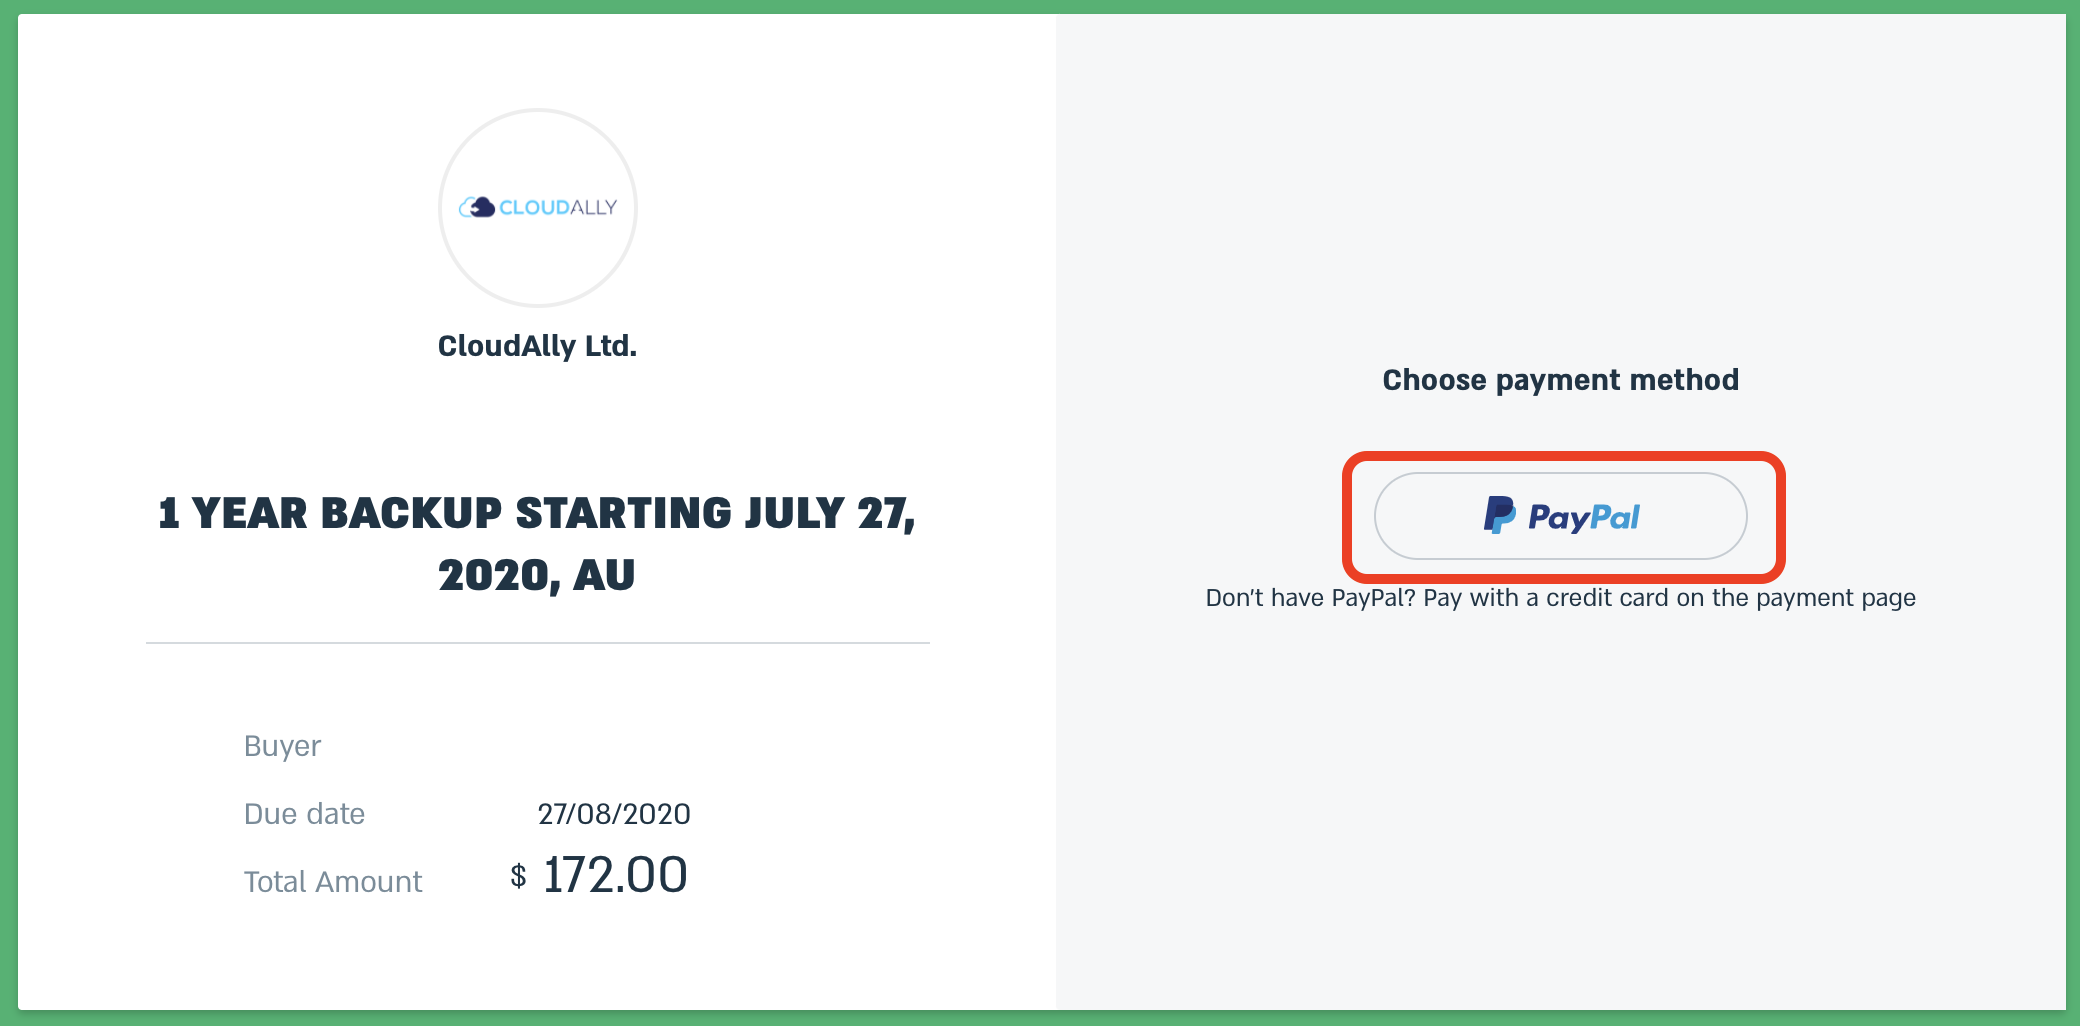The width and height of the screenshot is (2080, 1026).
Task: Click the CloudAlly cloud icon
Action: point(477,207)
